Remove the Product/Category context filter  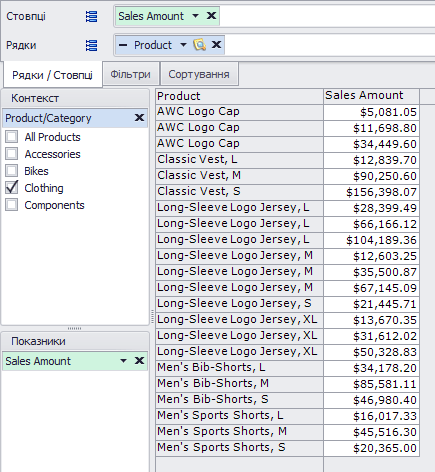pos(139,117)
